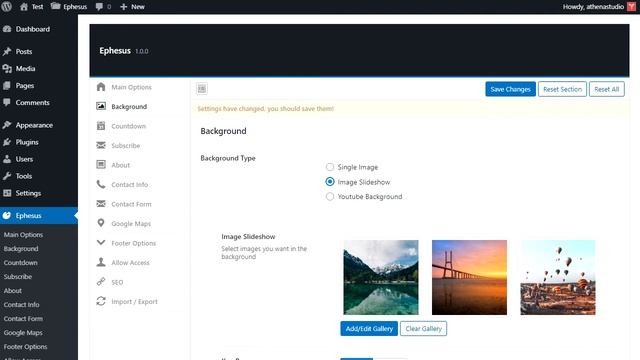Click the Tools wrench icon
Screen dimensions: 640x360
(7, 176)
